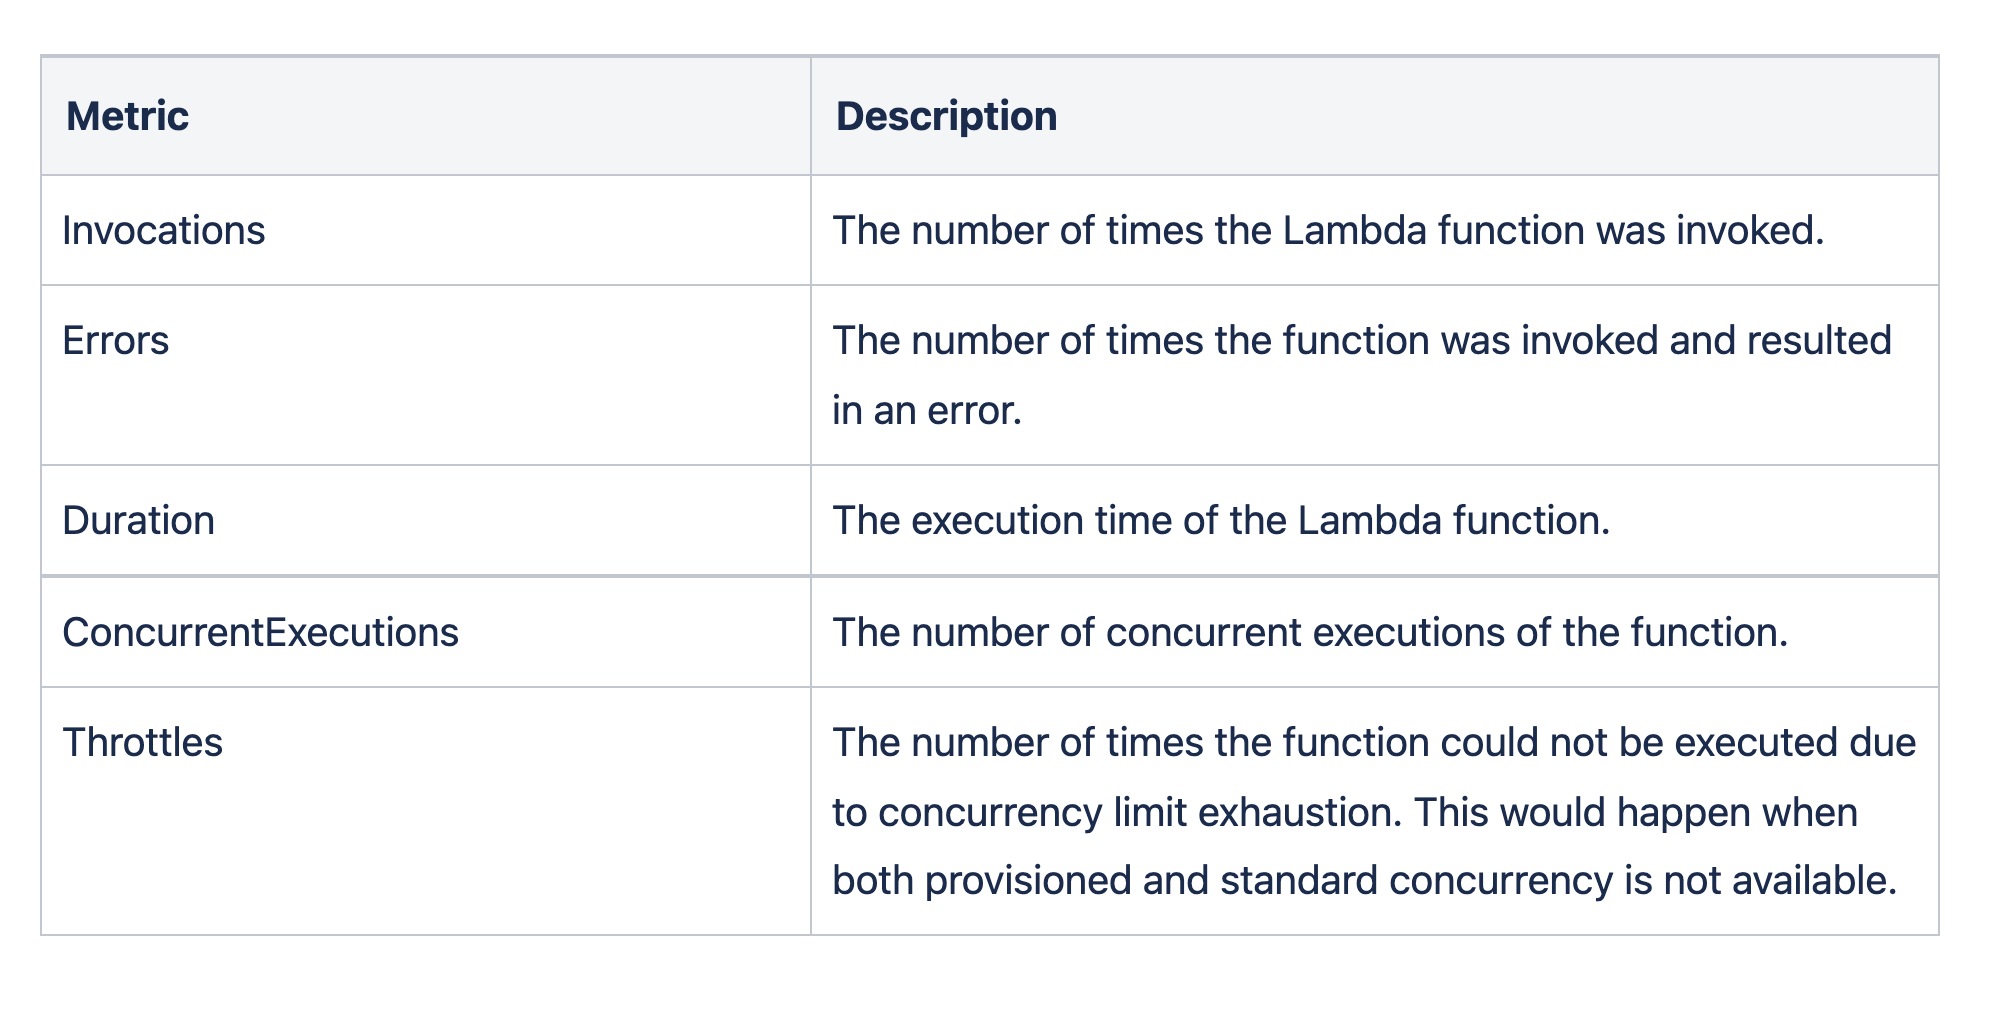2016x1028 pixels.
Task: Click the Duration description about execution time
Action: 1220,521
